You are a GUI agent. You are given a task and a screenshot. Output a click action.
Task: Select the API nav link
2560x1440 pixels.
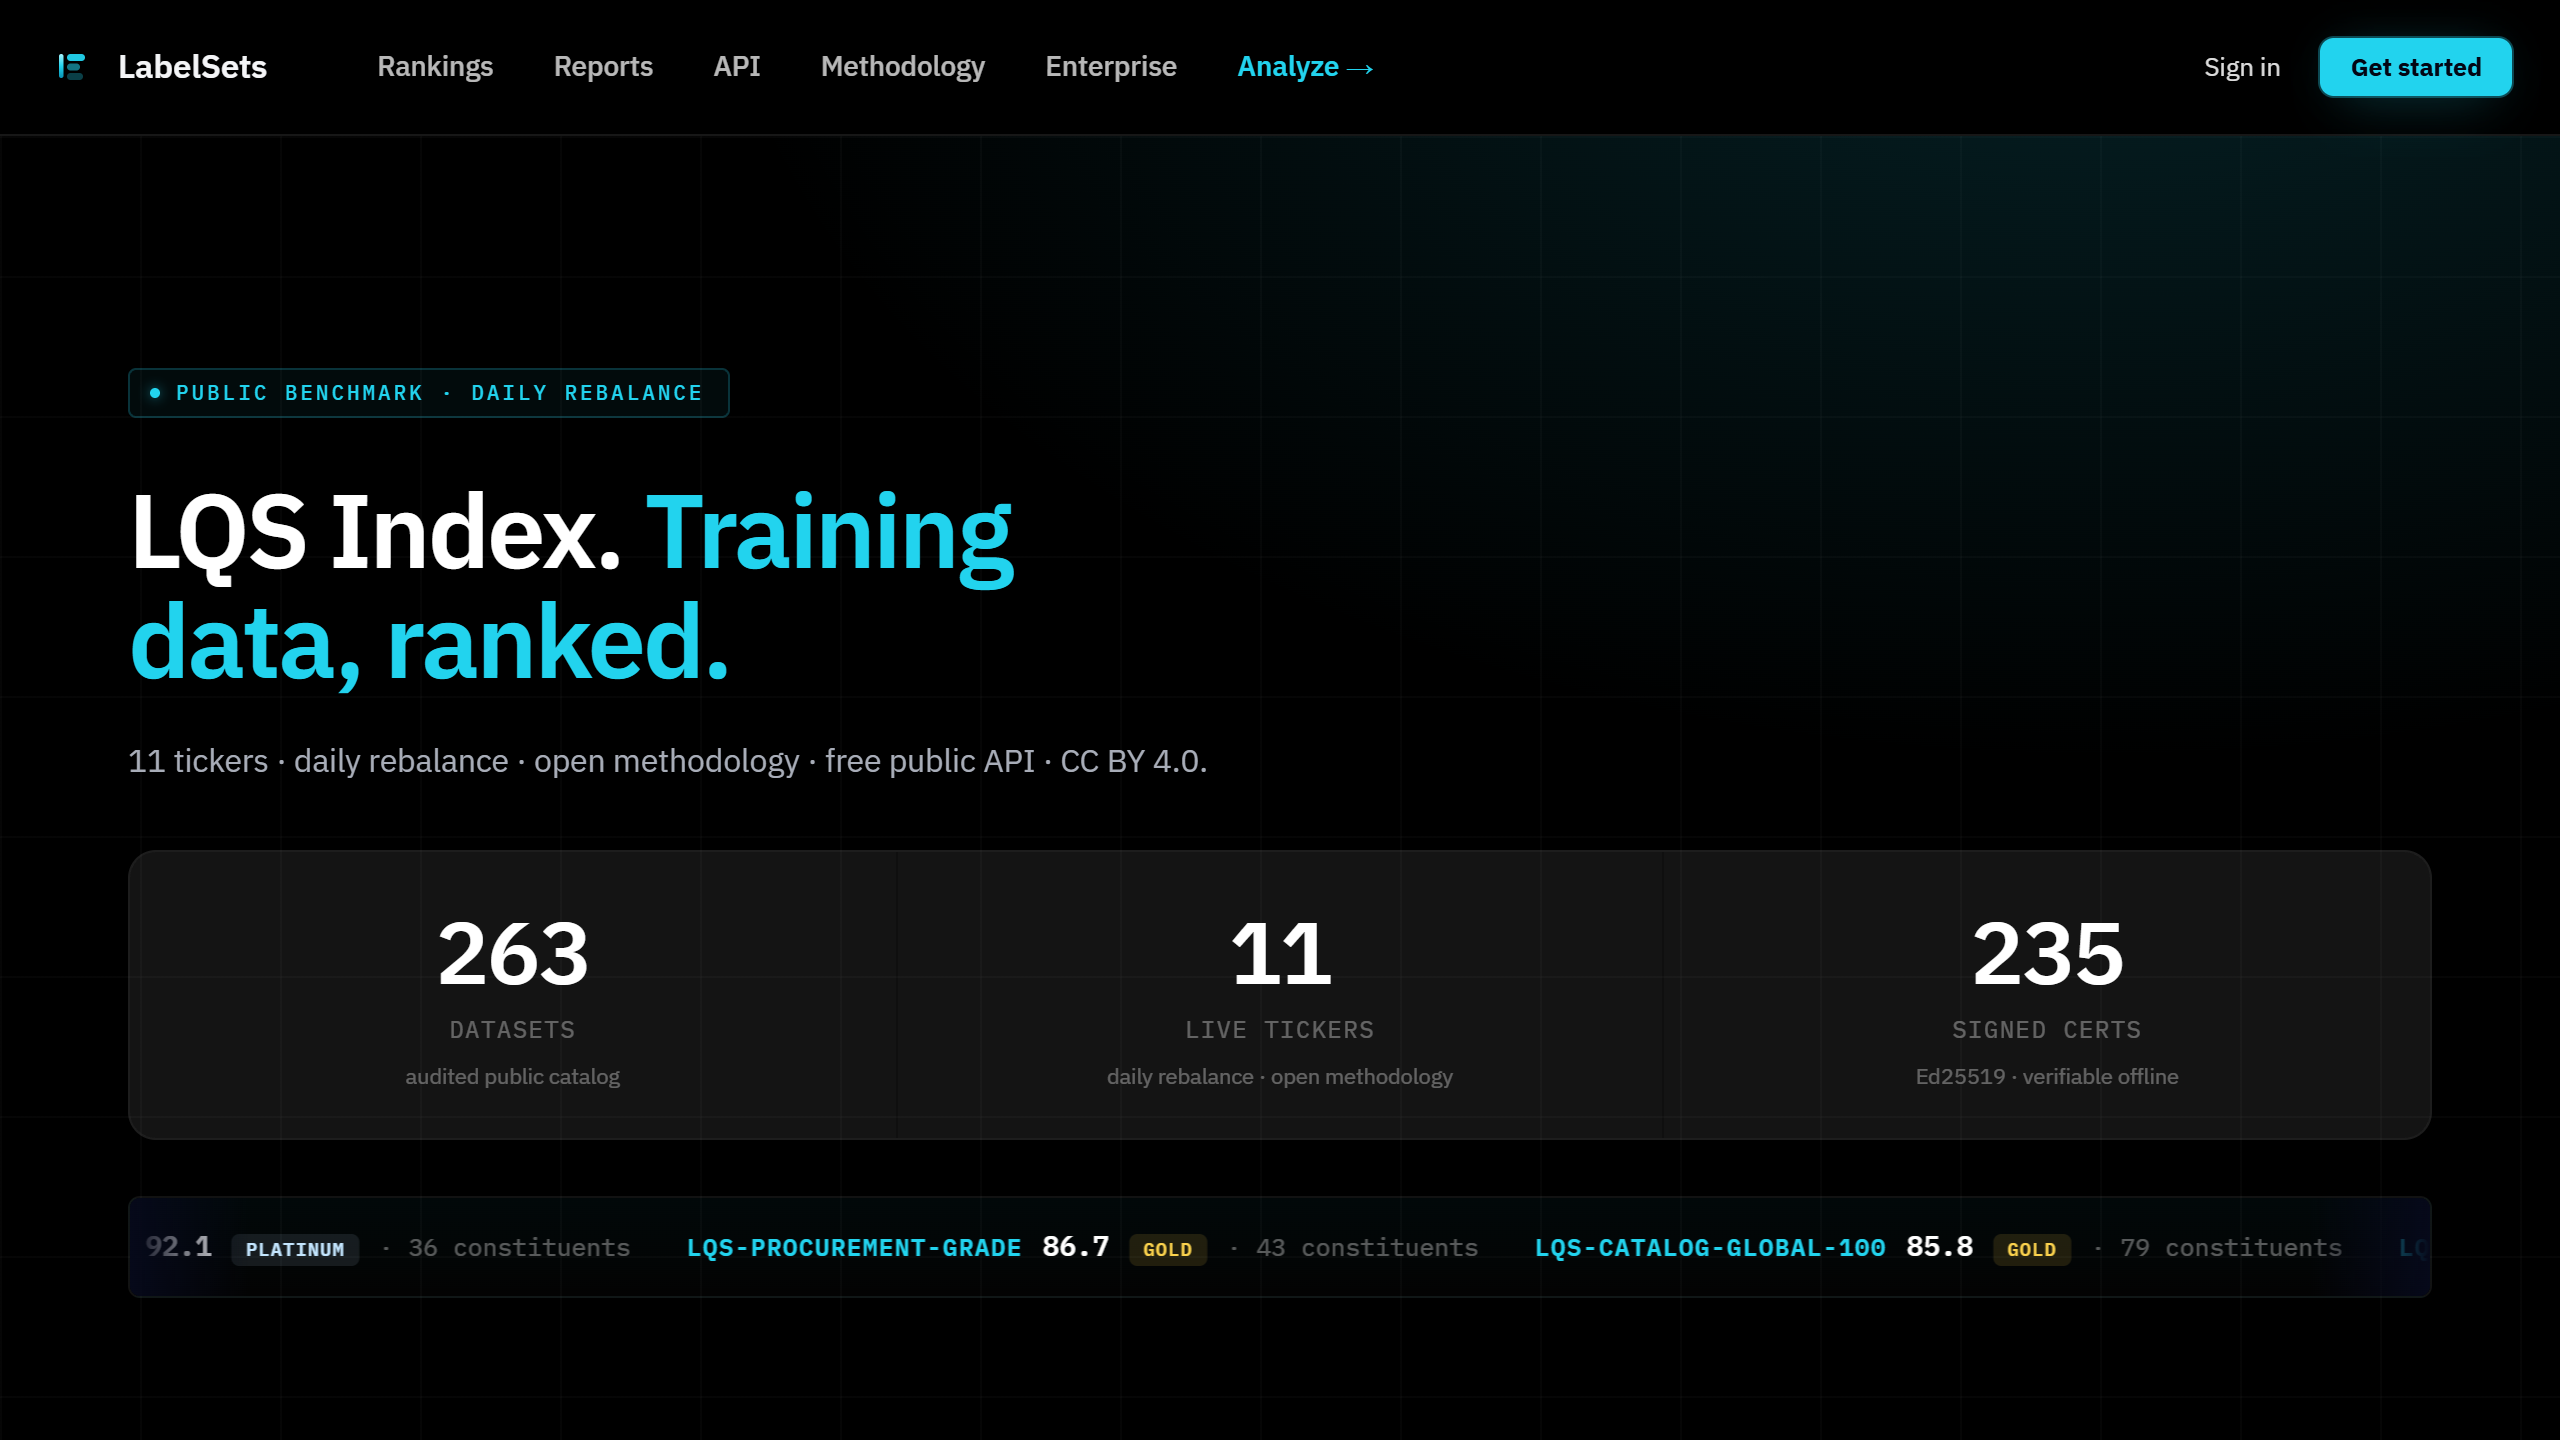coord(737,67)
